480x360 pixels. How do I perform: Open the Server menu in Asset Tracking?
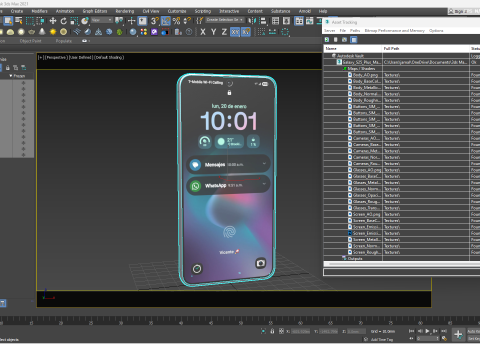[330, 30]
